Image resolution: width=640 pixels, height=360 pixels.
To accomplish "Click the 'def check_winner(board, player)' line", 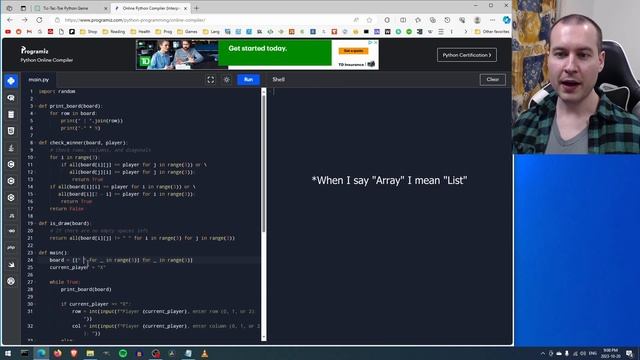I will tap(83, 143).
